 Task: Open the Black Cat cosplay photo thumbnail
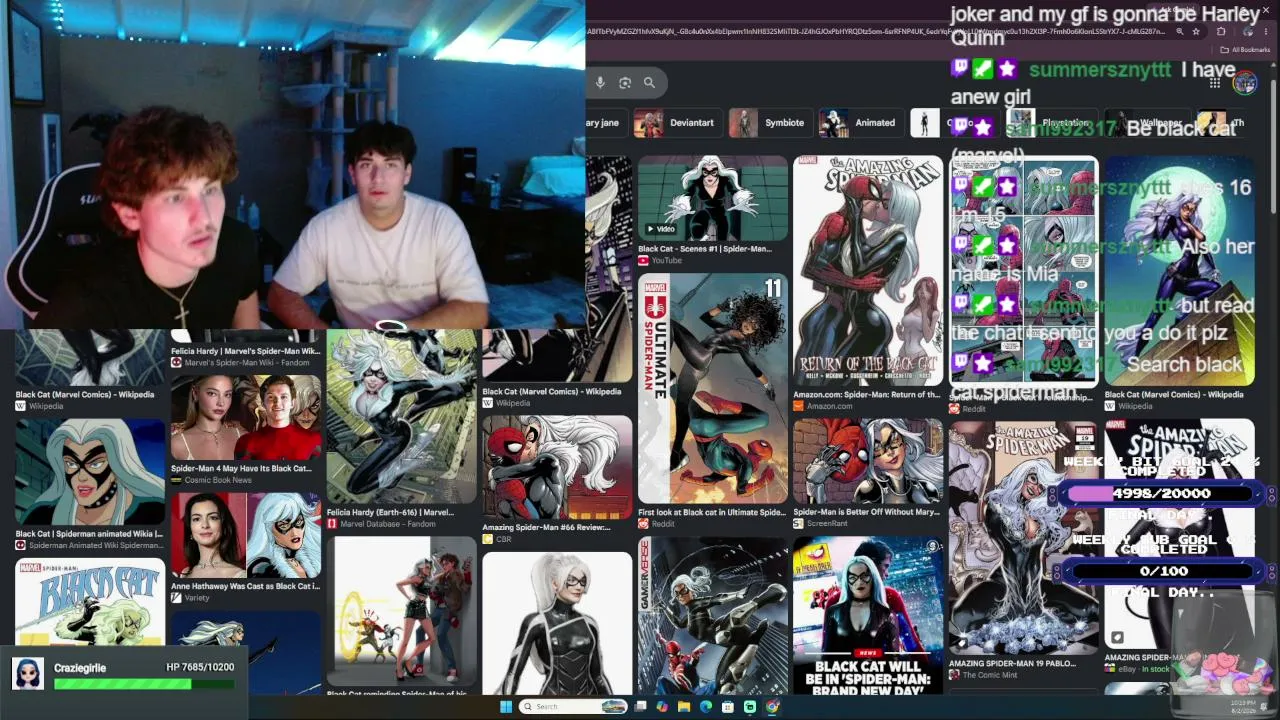click(402, 611)
